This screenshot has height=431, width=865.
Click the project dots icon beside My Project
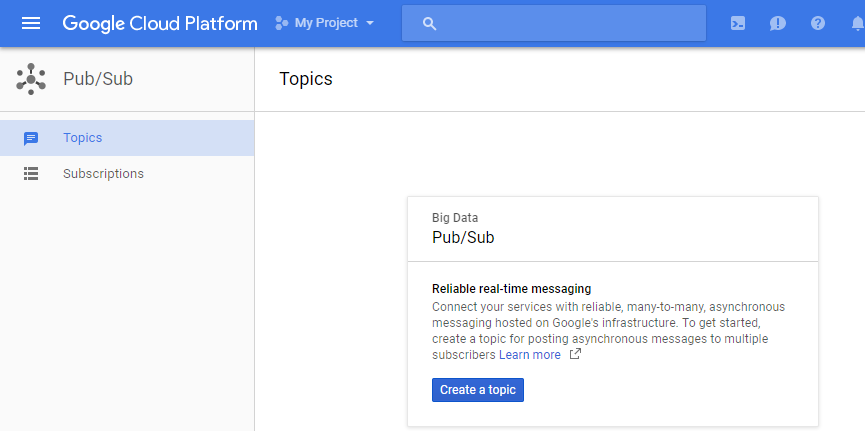[282, 23]
